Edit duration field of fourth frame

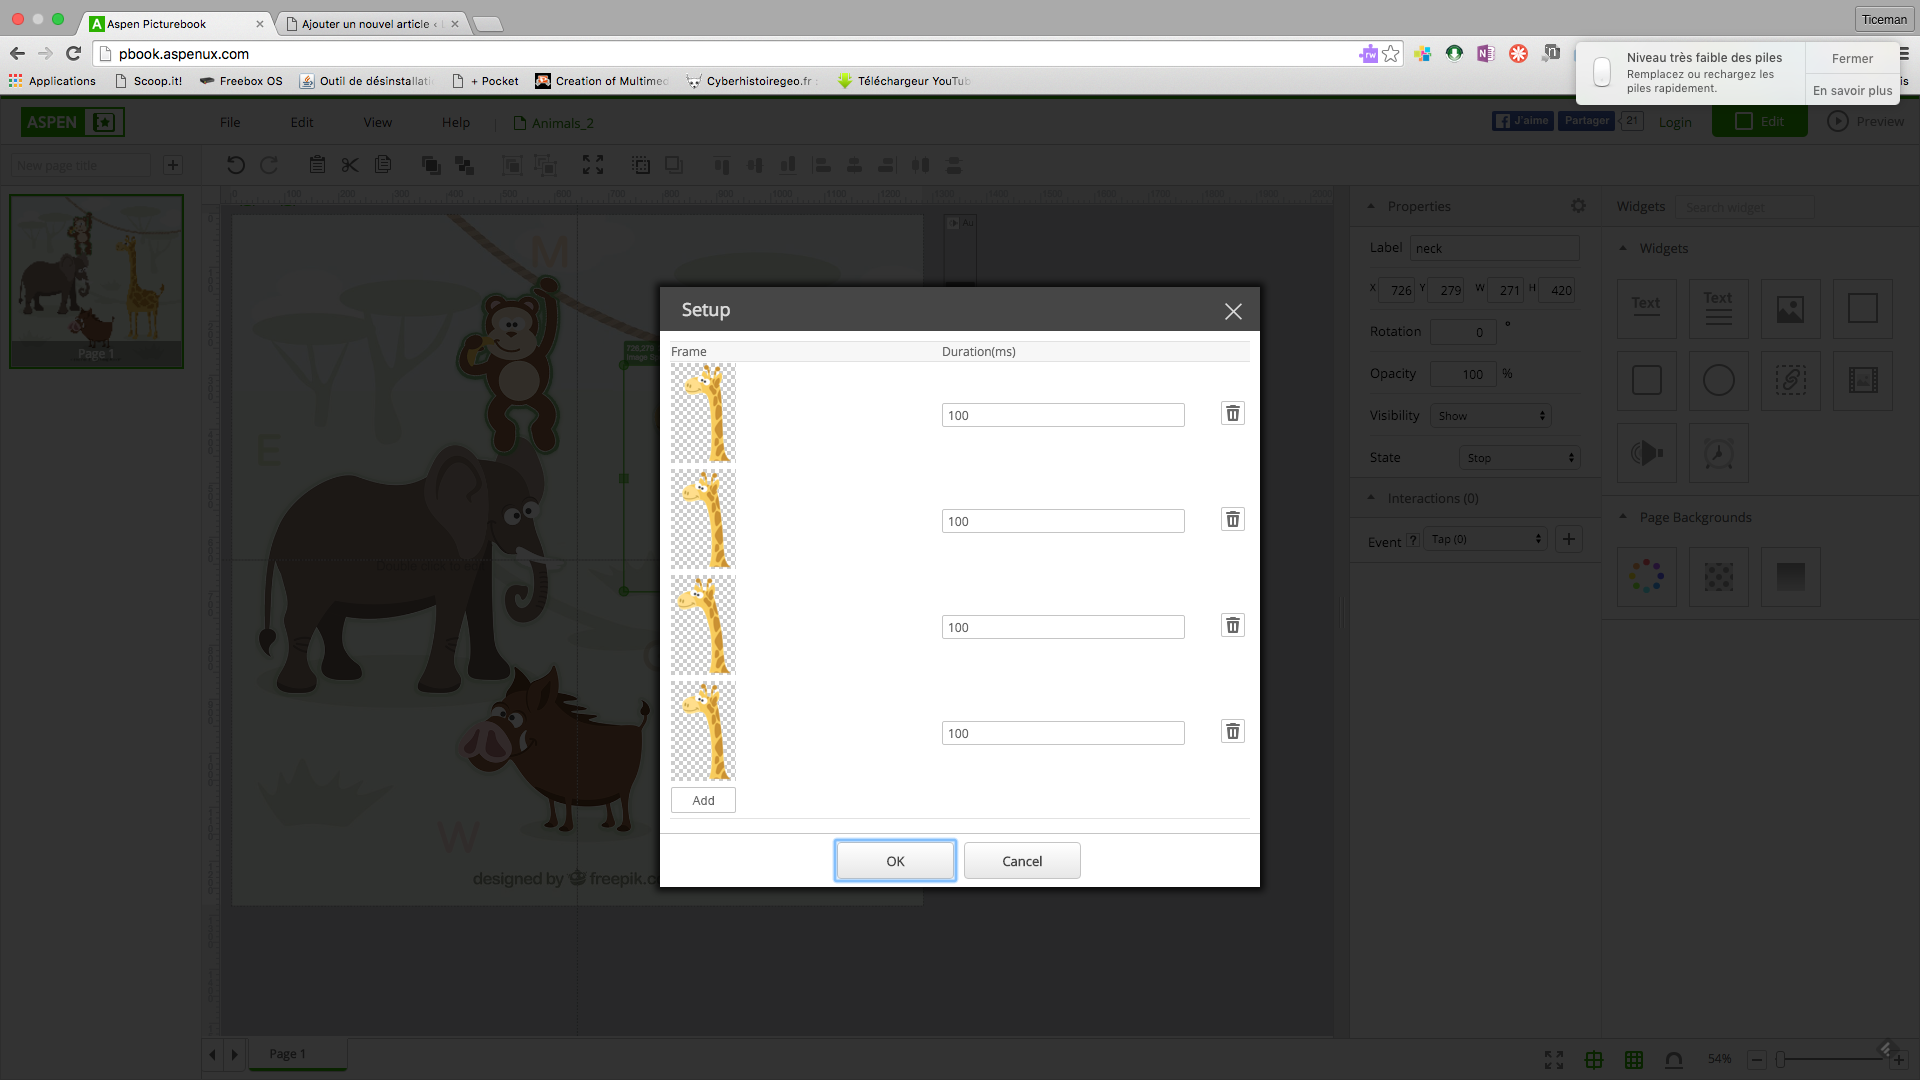point(1063,733)
